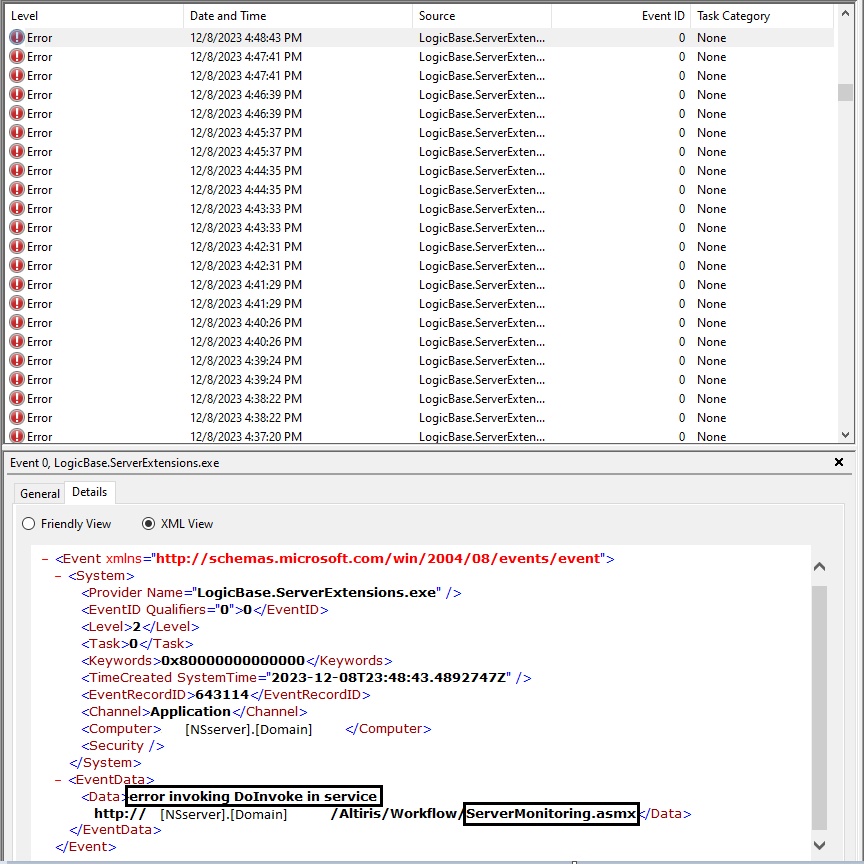Viewport: 864px width, 864px height.
Task: Select the XML View radio button
Action: click(x=149, y=524)
